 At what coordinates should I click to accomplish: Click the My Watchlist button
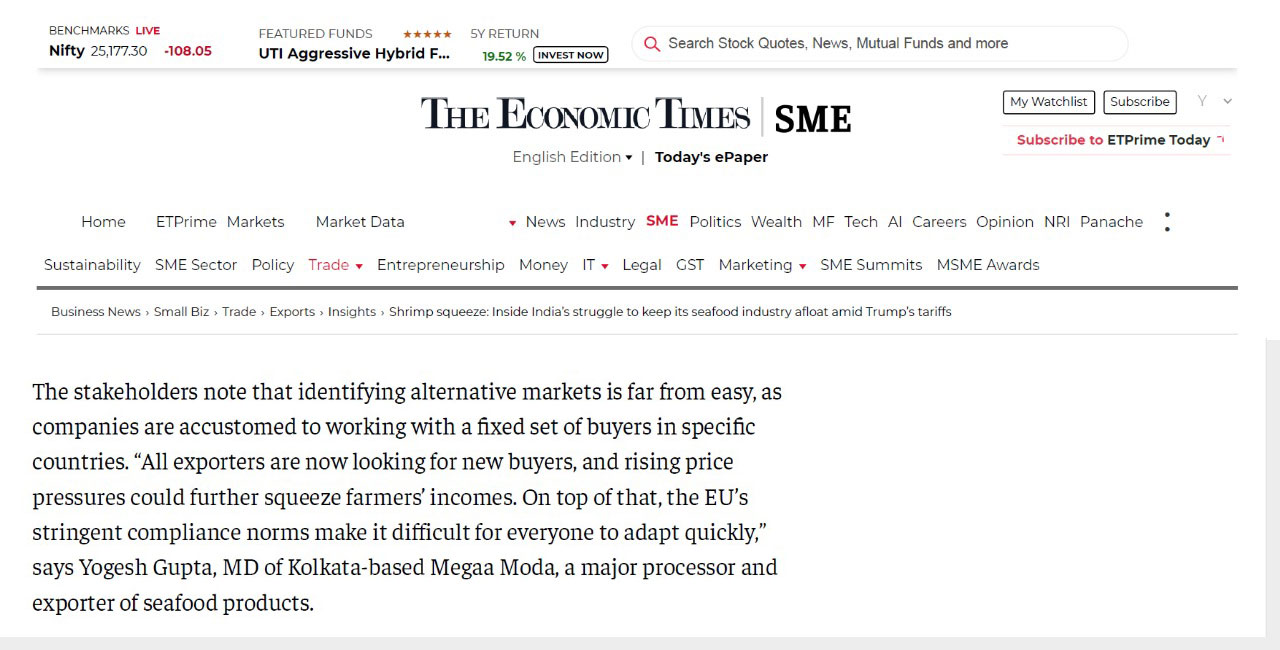(x=1048, y=102)
